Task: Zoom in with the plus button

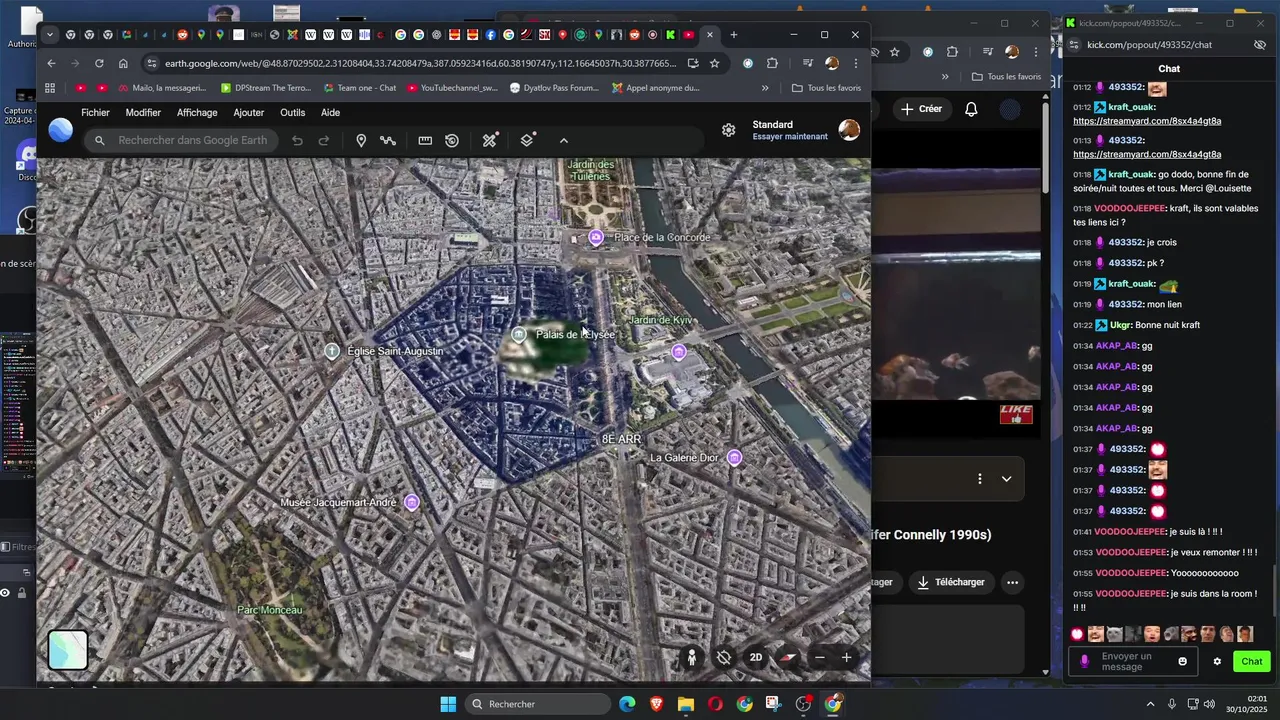Action: click(x=846, y=658)
